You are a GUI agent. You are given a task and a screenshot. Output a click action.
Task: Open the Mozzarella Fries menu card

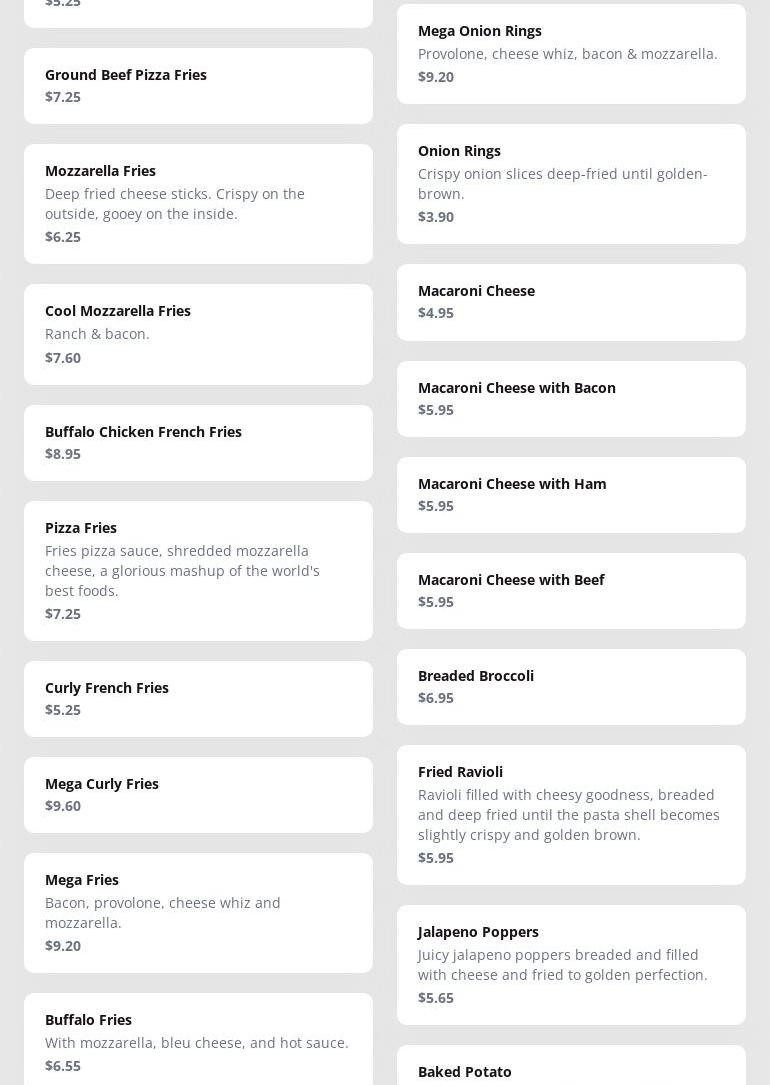(198, 204)
